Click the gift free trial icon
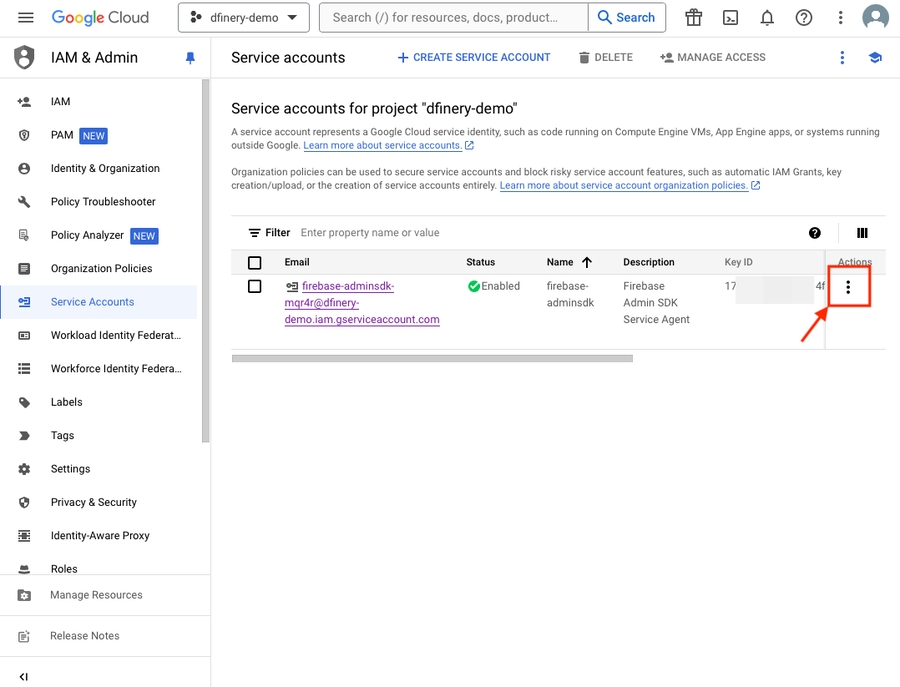 pyautogui.click(x=694, y=18)
